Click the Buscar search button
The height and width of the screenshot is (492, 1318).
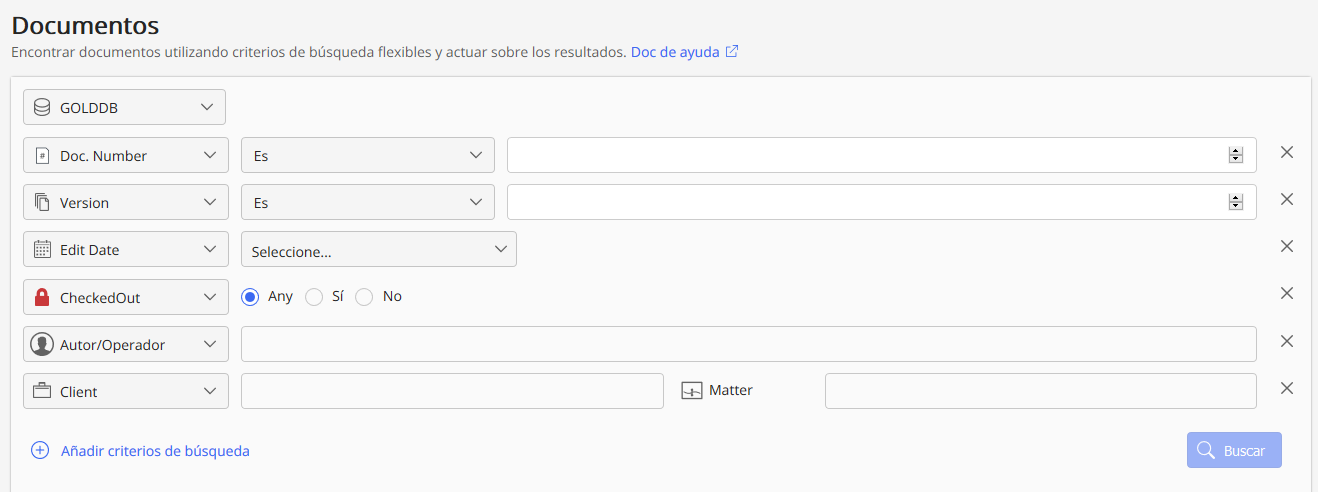tap(1234, 450)
